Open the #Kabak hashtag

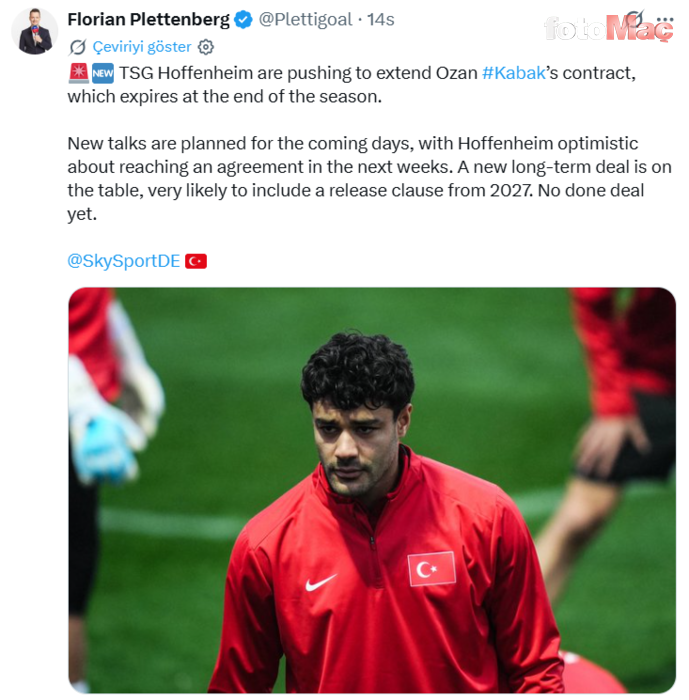514,73
